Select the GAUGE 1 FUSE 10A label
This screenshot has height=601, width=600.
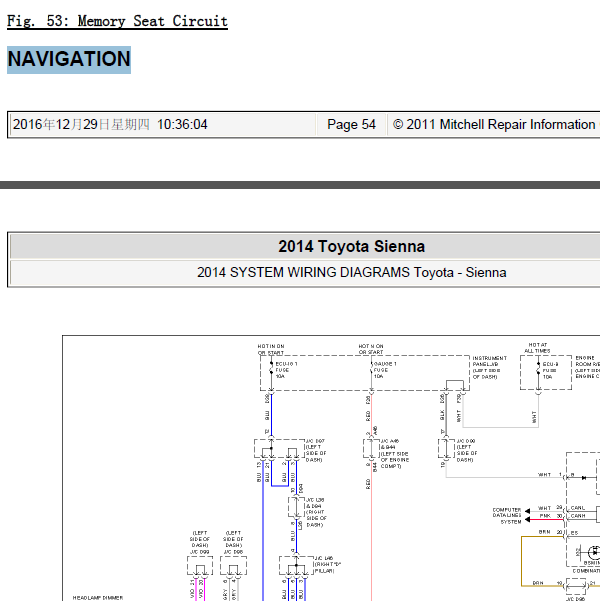tap(385, 370)
